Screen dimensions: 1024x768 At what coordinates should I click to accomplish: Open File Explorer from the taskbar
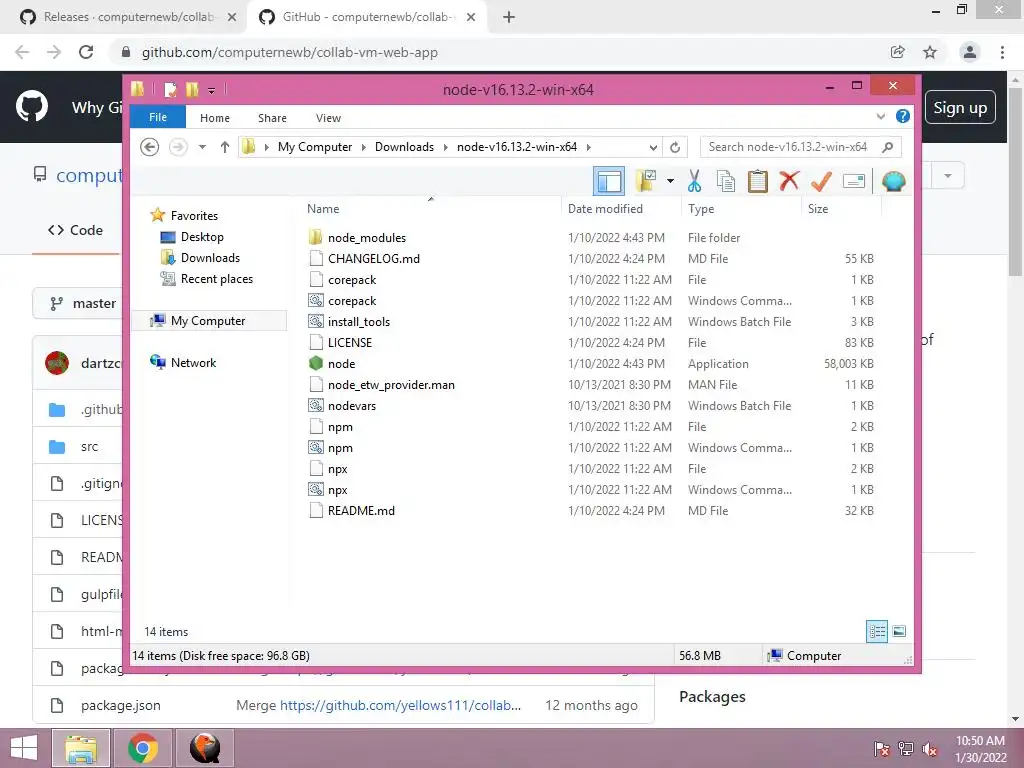(x=81, y=748)
